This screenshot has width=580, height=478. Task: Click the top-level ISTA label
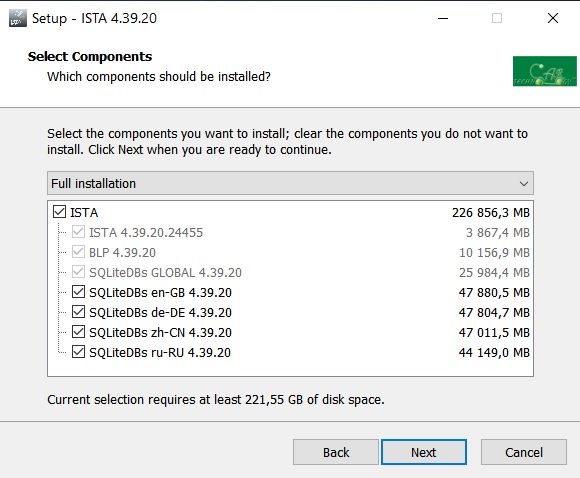pos(84,213)
